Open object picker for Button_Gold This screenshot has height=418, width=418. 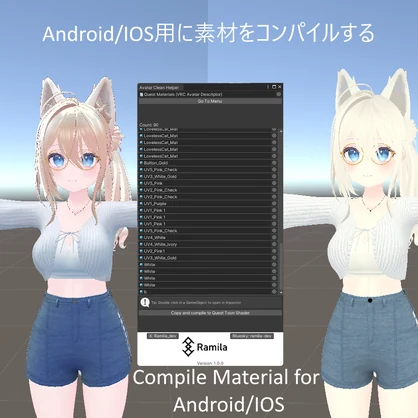274,163
